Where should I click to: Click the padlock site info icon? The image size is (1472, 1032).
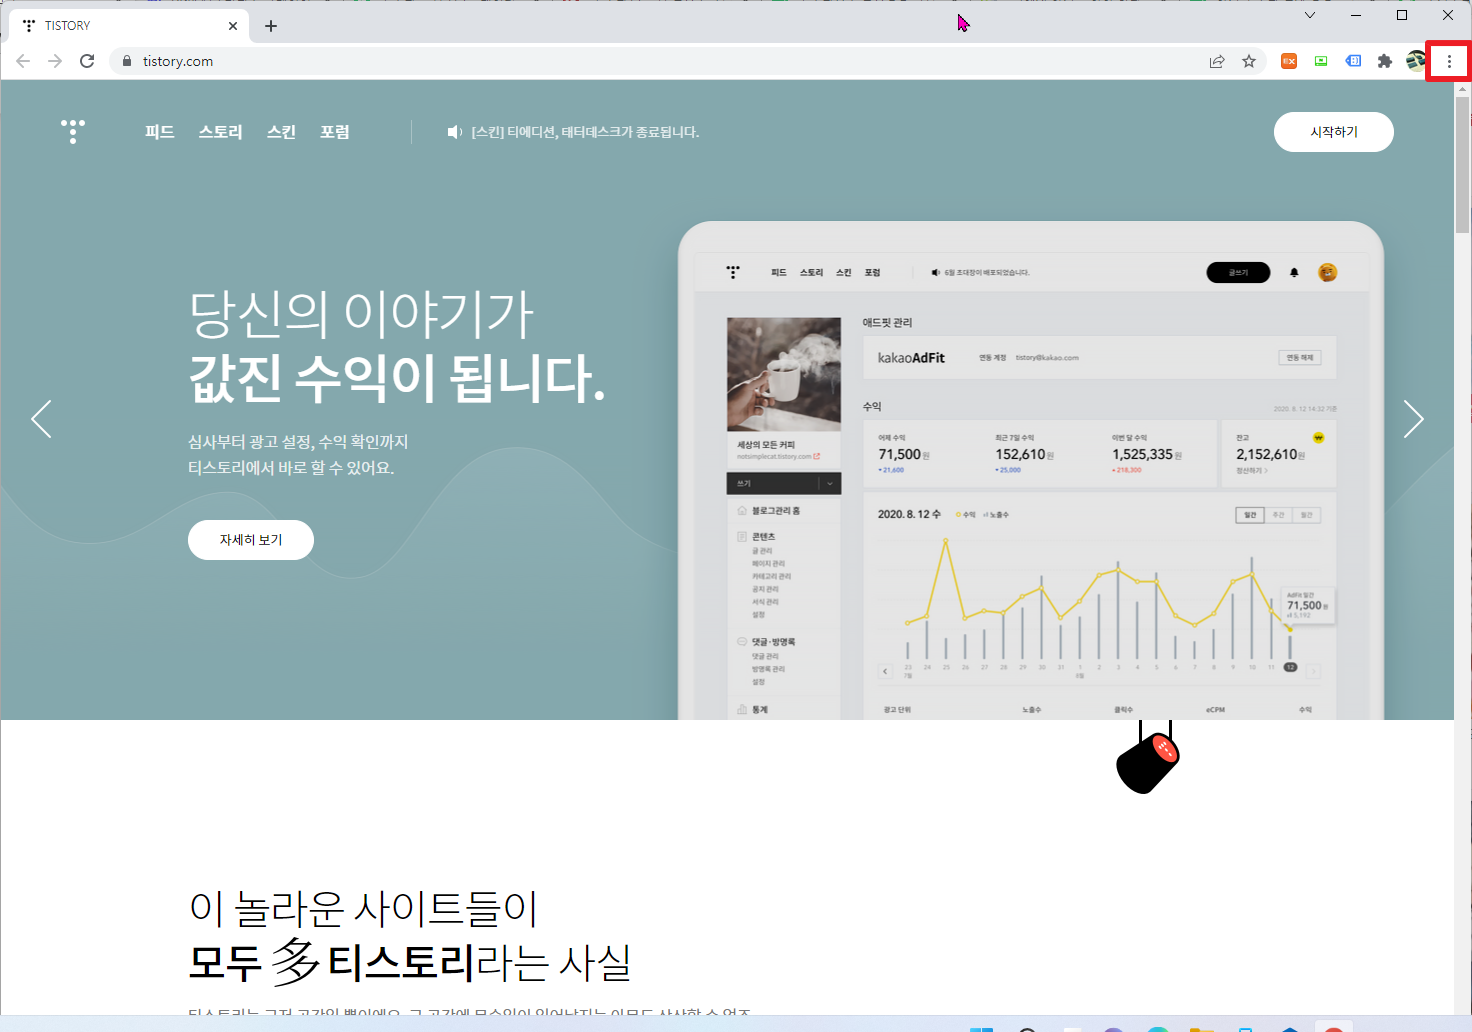pyautogui.click(x=126, y=61)
